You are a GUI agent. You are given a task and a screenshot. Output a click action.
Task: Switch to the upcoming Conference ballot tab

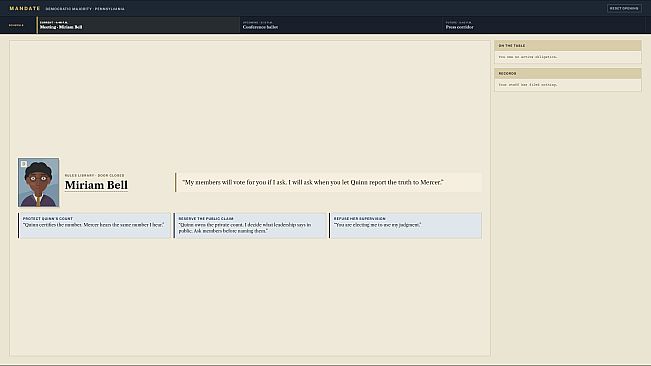(341, 25)
